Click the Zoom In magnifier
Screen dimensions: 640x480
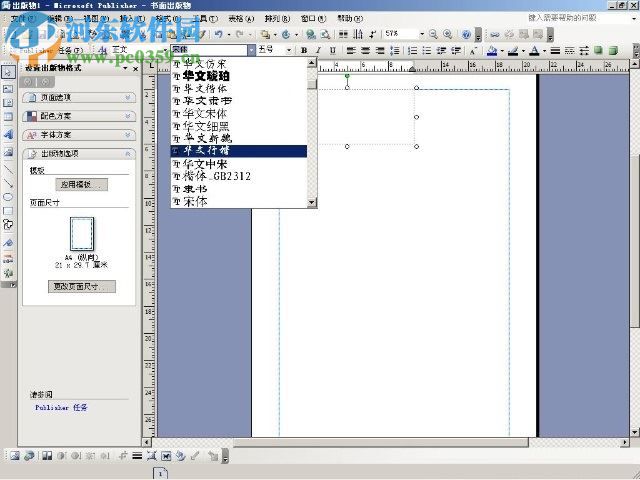click(448, 34)
